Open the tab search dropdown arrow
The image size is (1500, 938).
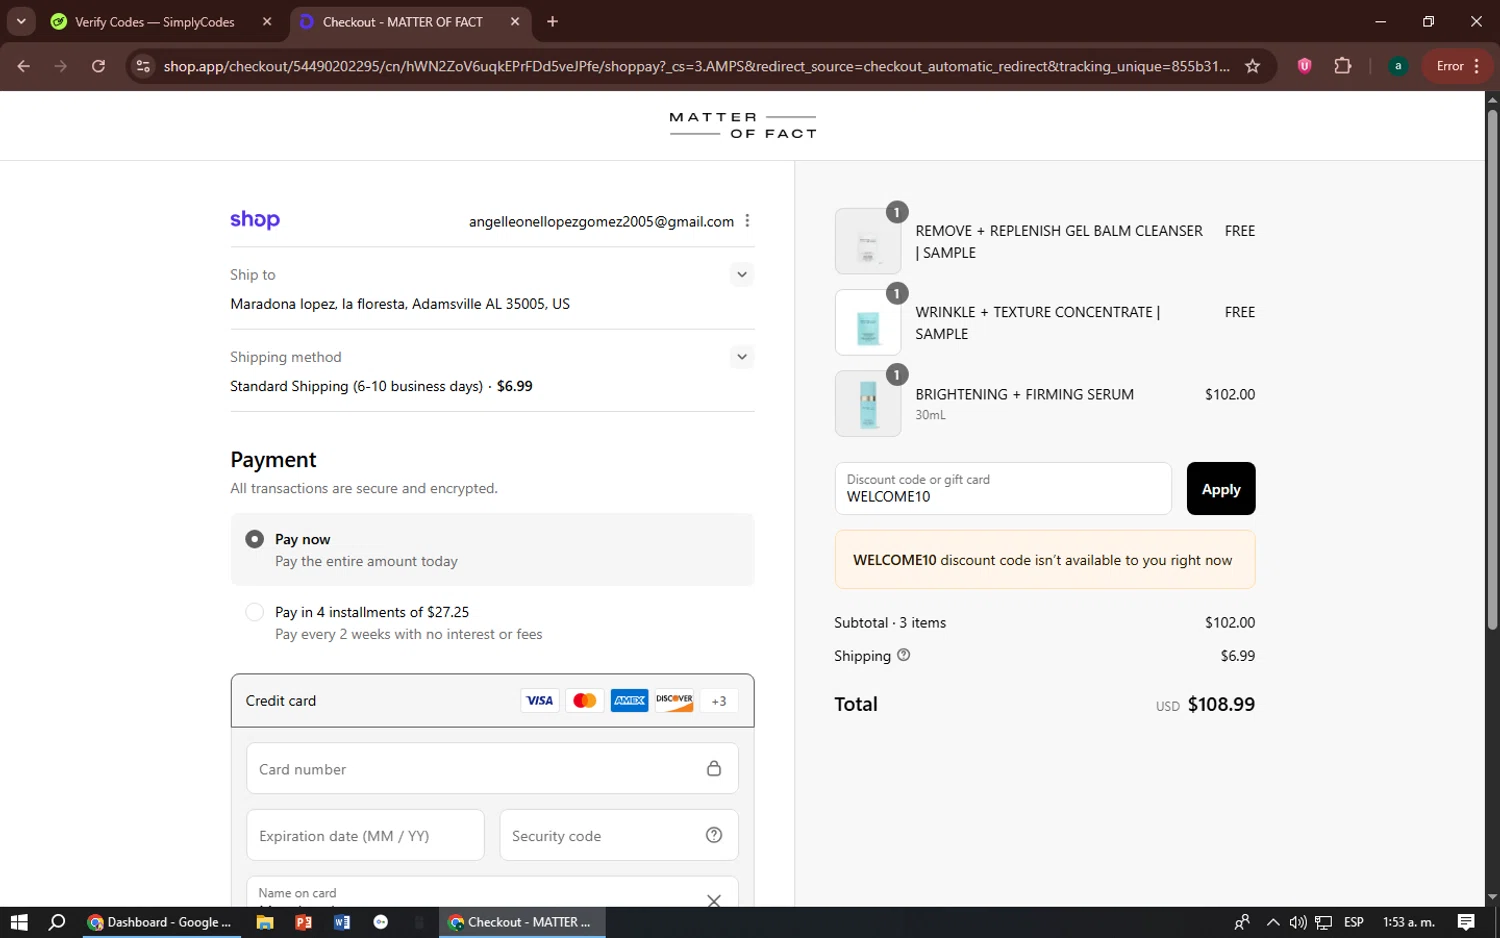pos(21,21)
